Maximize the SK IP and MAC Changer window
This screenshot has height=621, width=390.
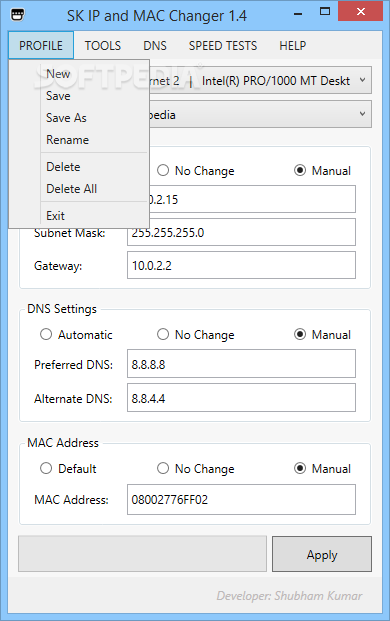click(x=325, y=12)
